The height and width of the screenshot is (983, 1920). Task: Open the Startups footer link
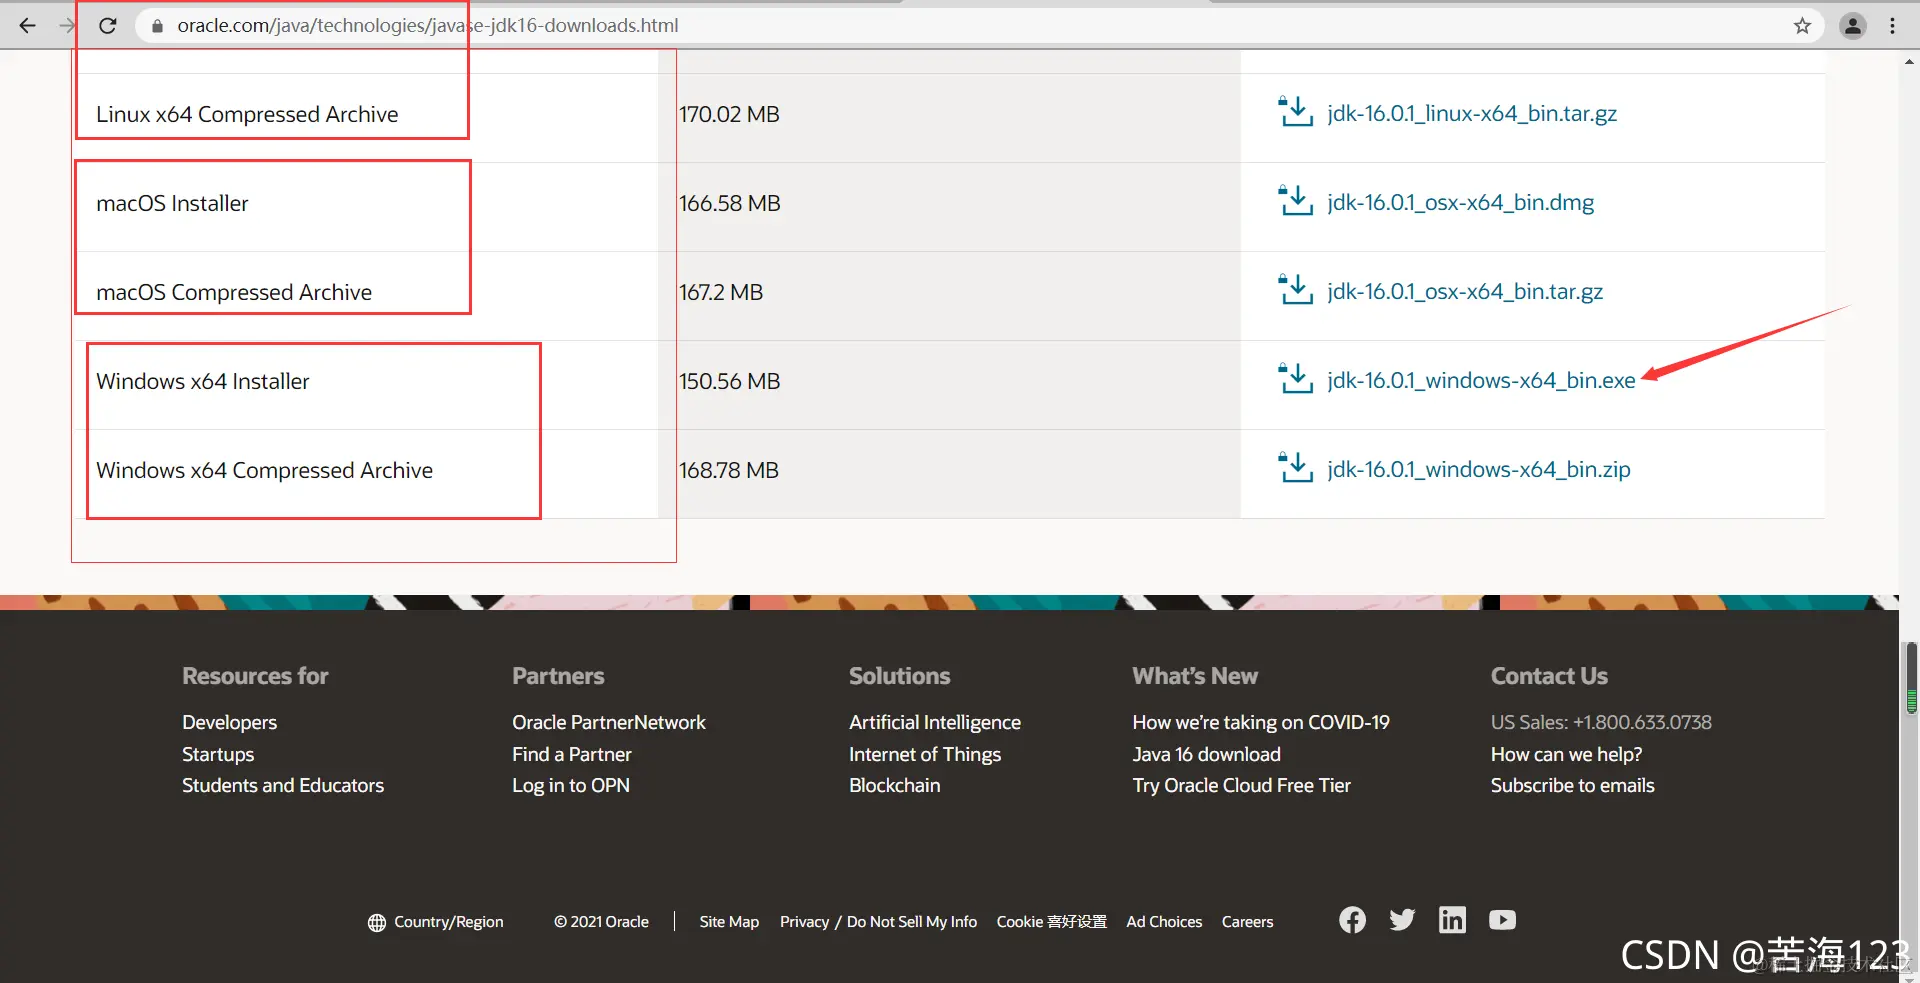click(x=218, y=754)
